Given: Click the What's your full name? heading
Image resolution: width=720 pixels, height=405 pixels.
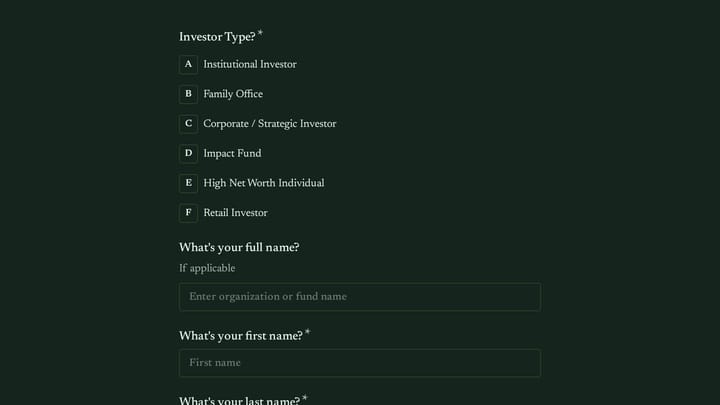Looking at the screenshot, I should click(239, 248).
